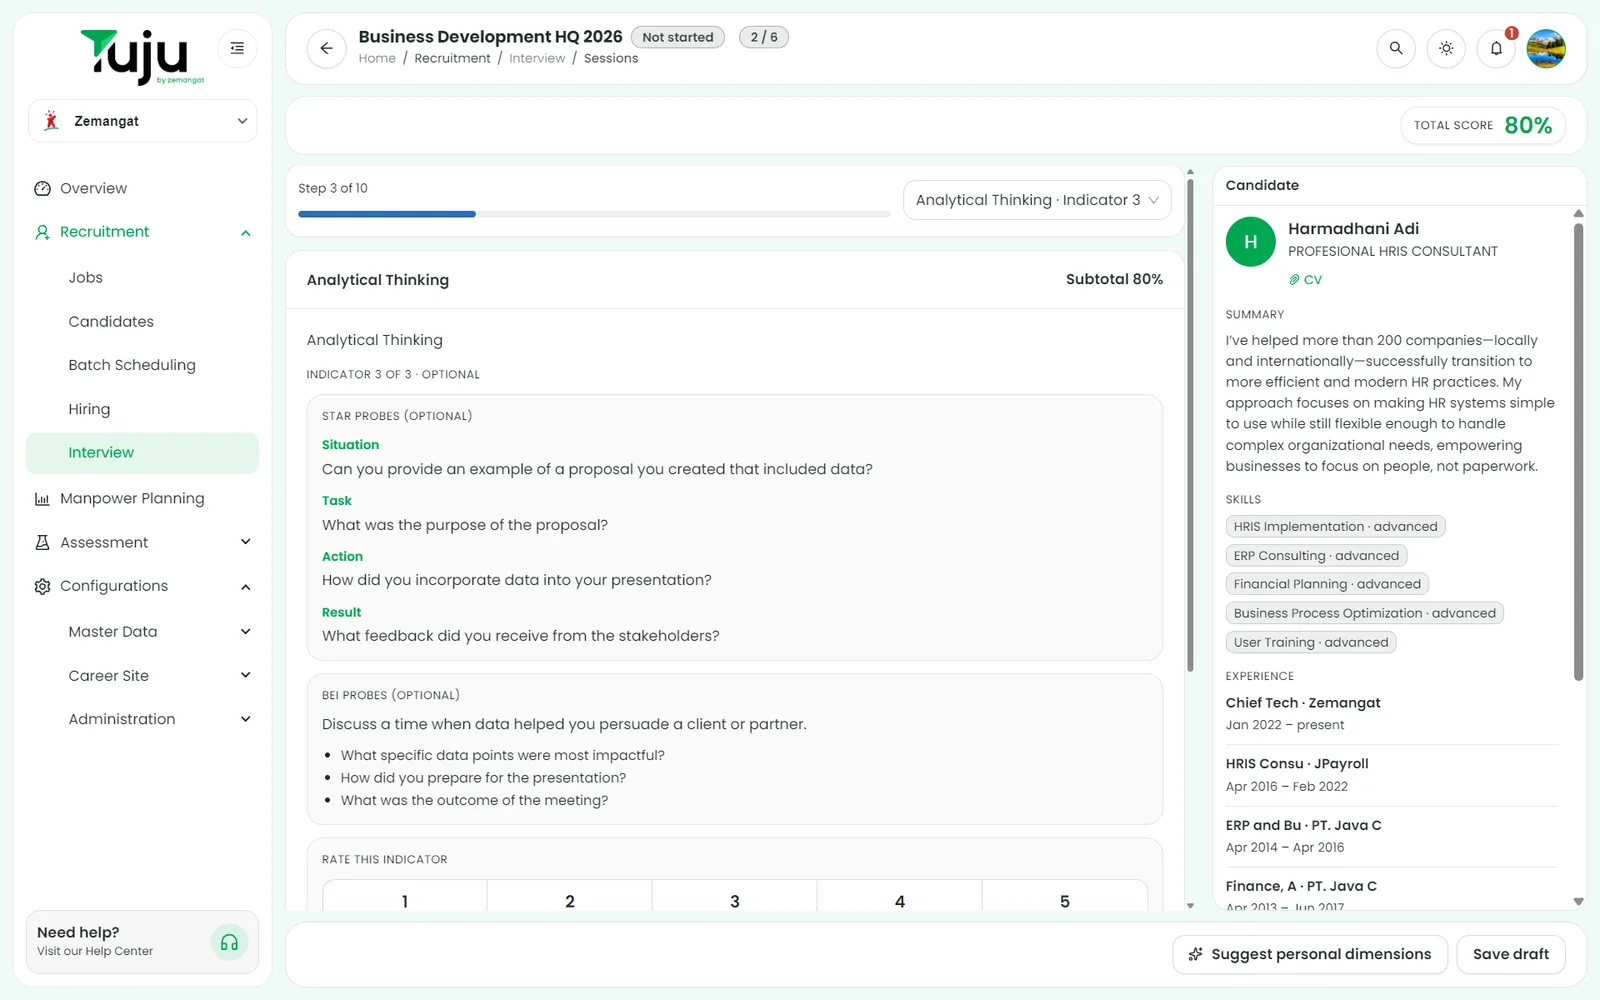Go to Candidates in the sidebar
1600x1000 pixels.
[x=111, y=321]
